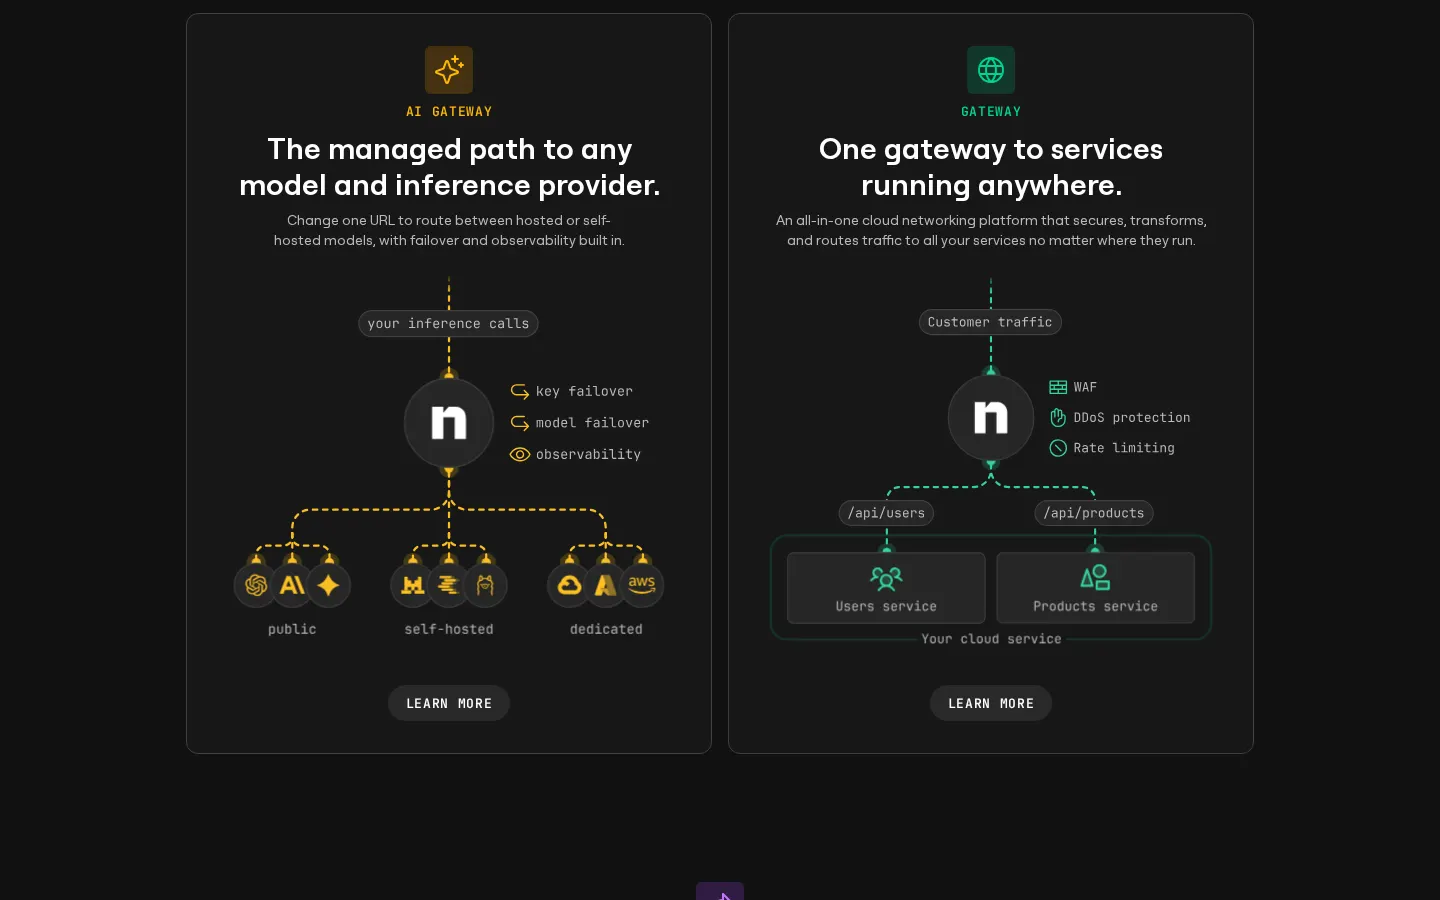
Task: Click the "One gateway to services" heading
Action: pyautogui.click(x=991, y=167)
